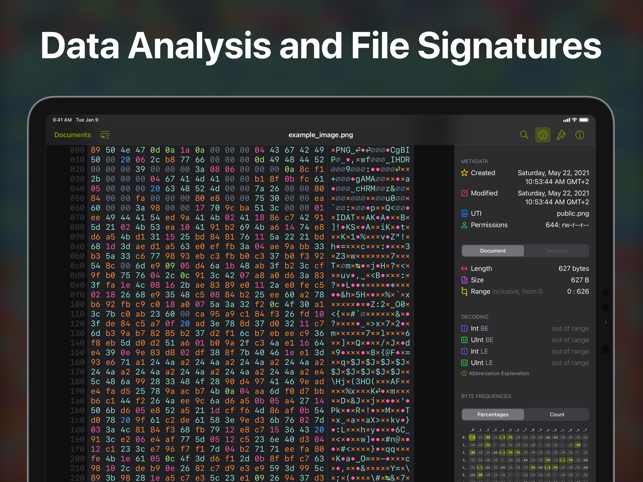The image size is (643, 482).
Task: Switch to the Selection segment tab
Action: (x=557, y=251)
